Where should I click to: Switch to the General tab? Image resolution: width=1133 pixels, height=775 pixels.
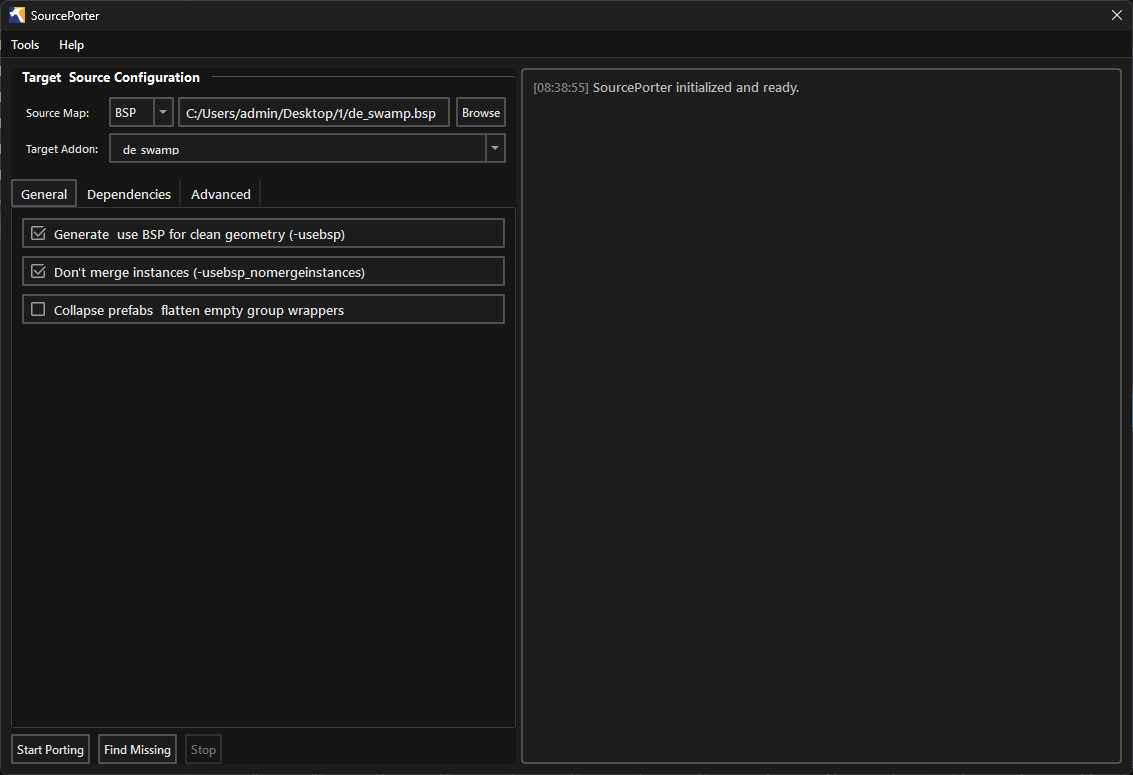tap(44, 194)
